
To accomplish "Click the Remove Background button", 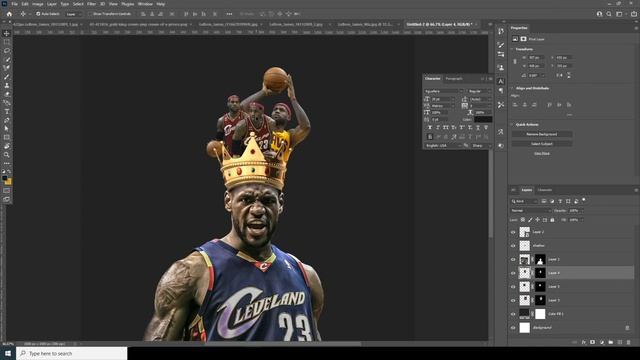I will point(542,134).
